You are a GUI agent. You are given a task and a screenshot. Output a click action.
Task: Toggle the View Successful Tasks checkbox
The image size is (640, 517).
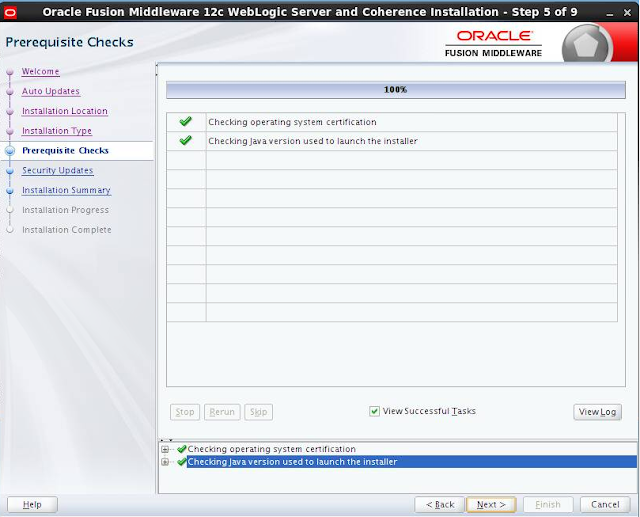(x=374, y=411)
